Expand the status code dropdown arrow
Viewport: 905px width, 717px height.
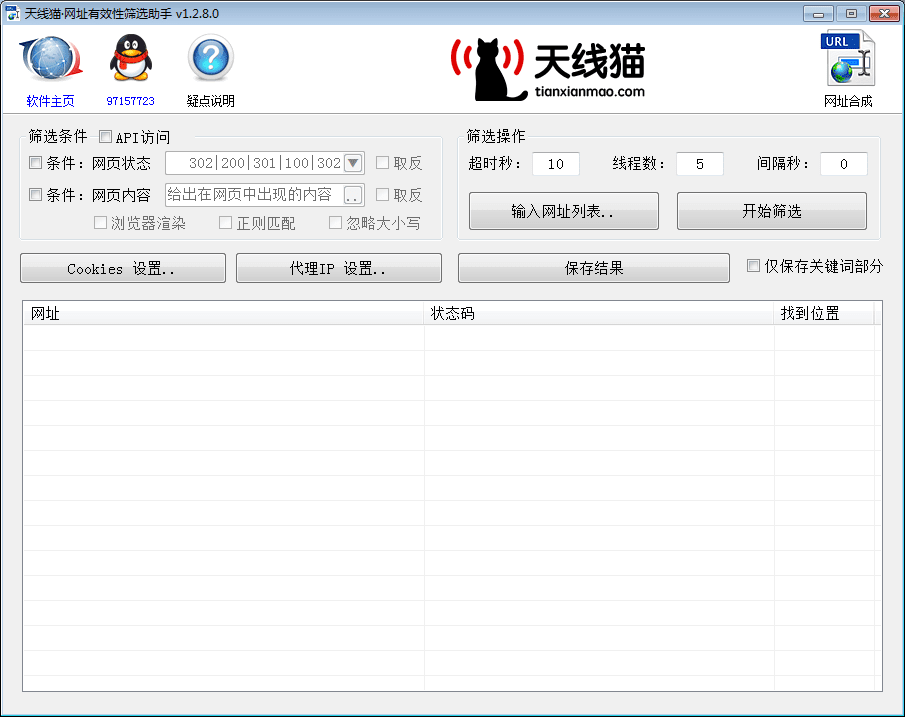coord(353,163)
